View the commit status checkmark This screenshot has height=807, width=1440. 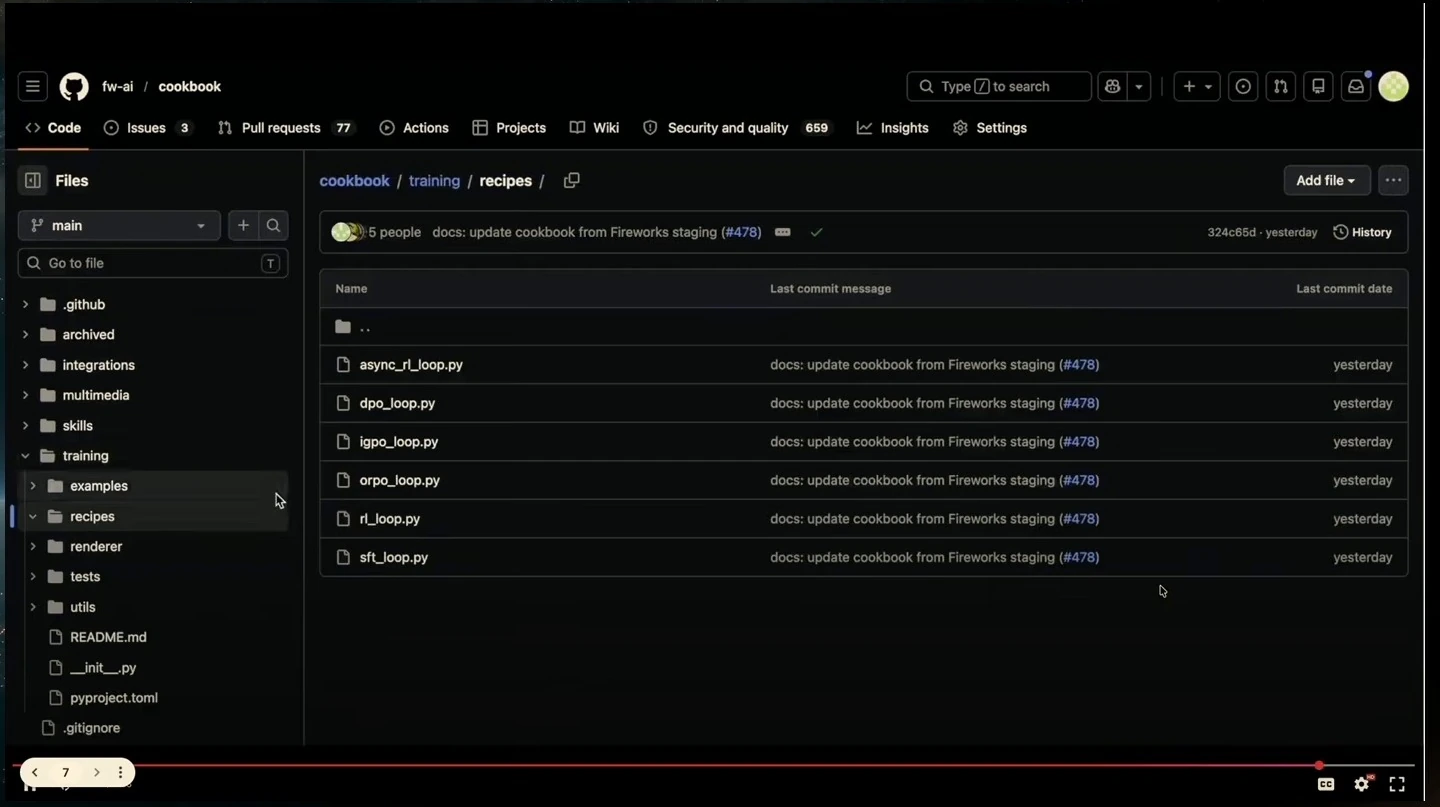pyautogui.click(x=816, y=232)
